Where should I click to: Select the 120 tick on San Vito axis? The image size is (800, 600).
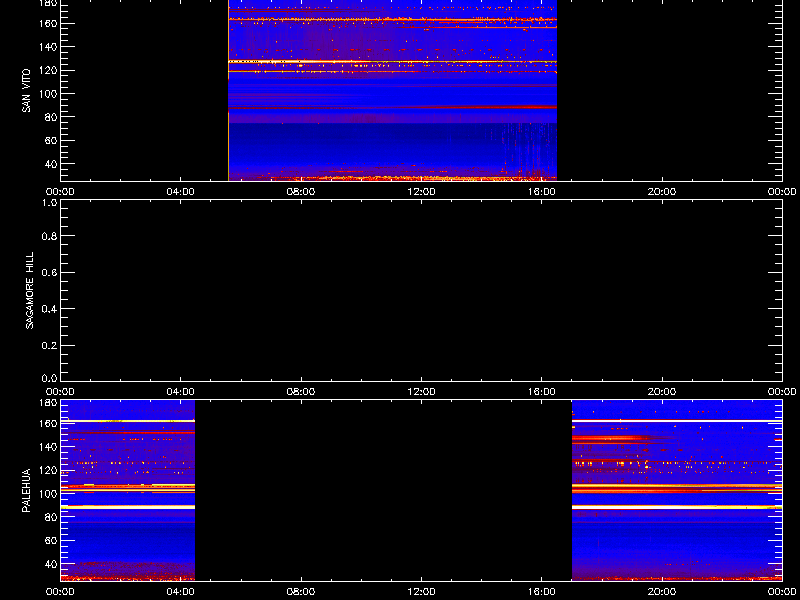(48, 70)
